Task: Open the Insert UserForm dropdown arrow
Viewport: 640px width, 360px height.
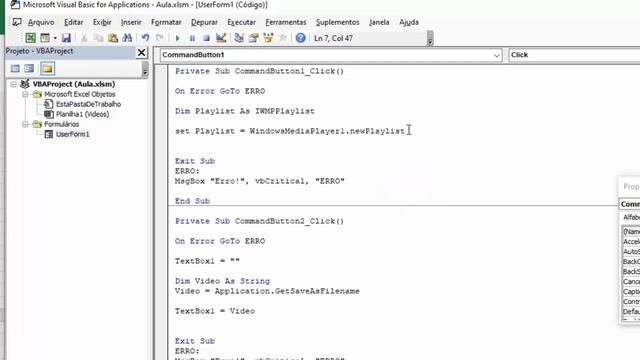Action: pyautogui.click(x=55, y=38)
